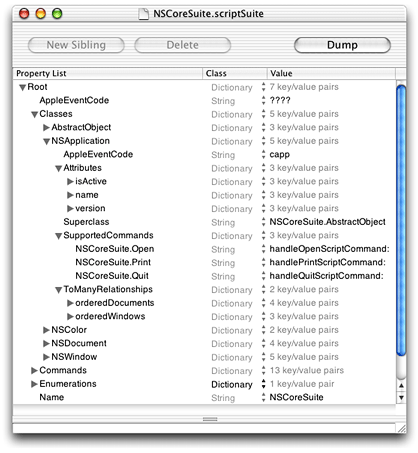Viewport: 418px width, 453px height.
Task: Open class popup for Name row
Action: [263, 397]
